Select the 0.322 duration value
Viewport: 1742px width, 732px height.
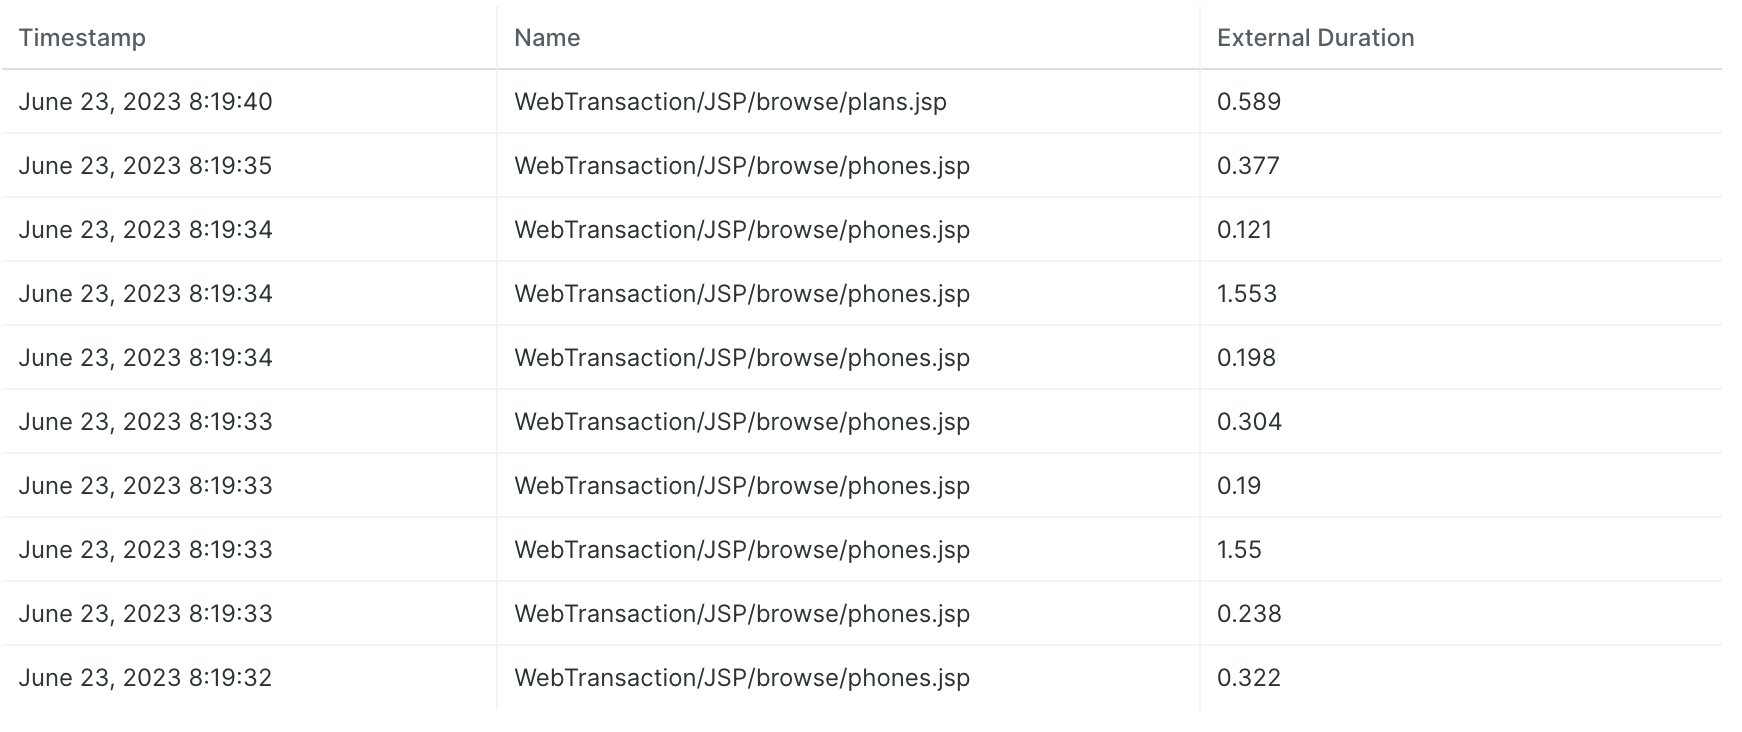pos(1249,678)
